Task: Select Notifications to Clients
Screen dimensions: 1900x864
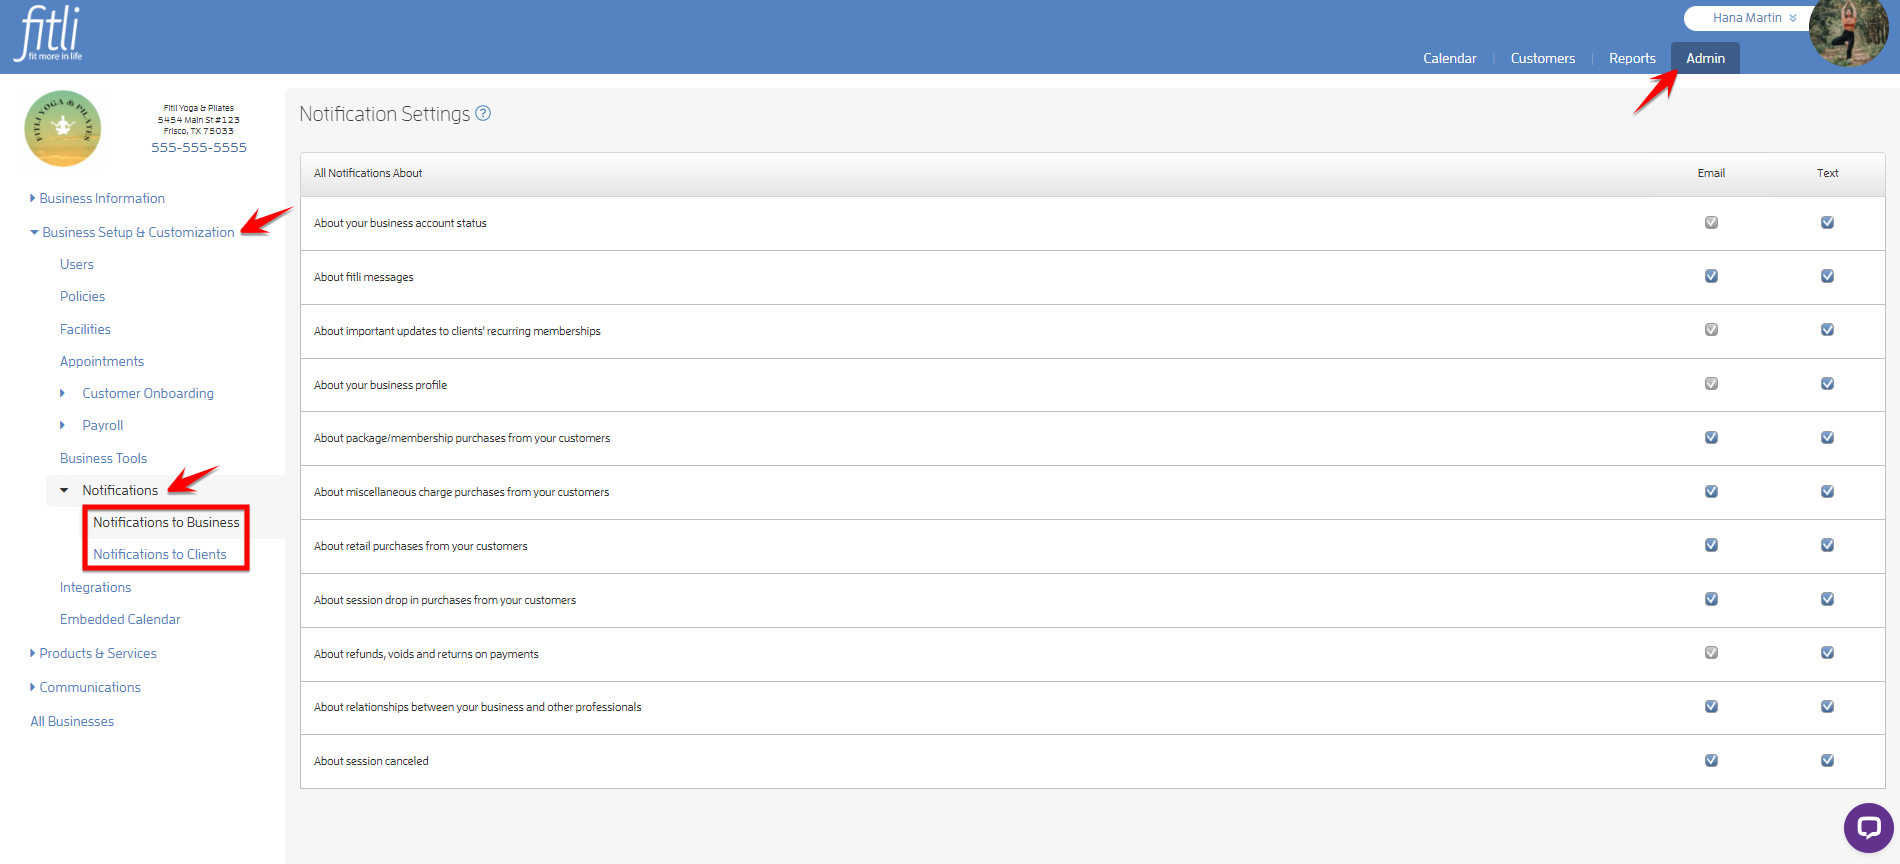Action: coord(160,554)
